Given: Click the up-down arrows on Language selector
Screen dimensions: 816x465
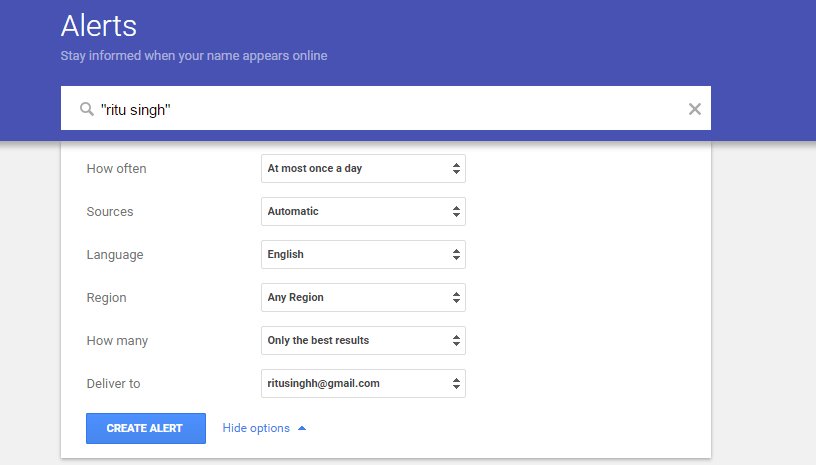Looking at the screenshot, I should click(x=456, y=254).
